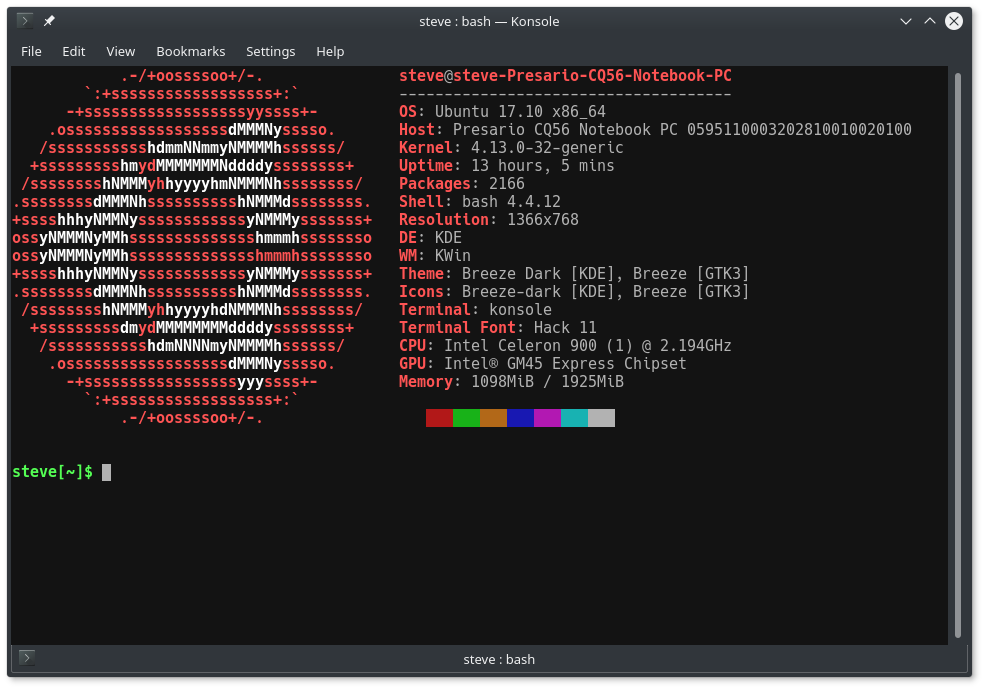The height and width of the screenshot is (690, 985).
Task: Click the red color swatch in neofetch output
Action: coord(439,417)
